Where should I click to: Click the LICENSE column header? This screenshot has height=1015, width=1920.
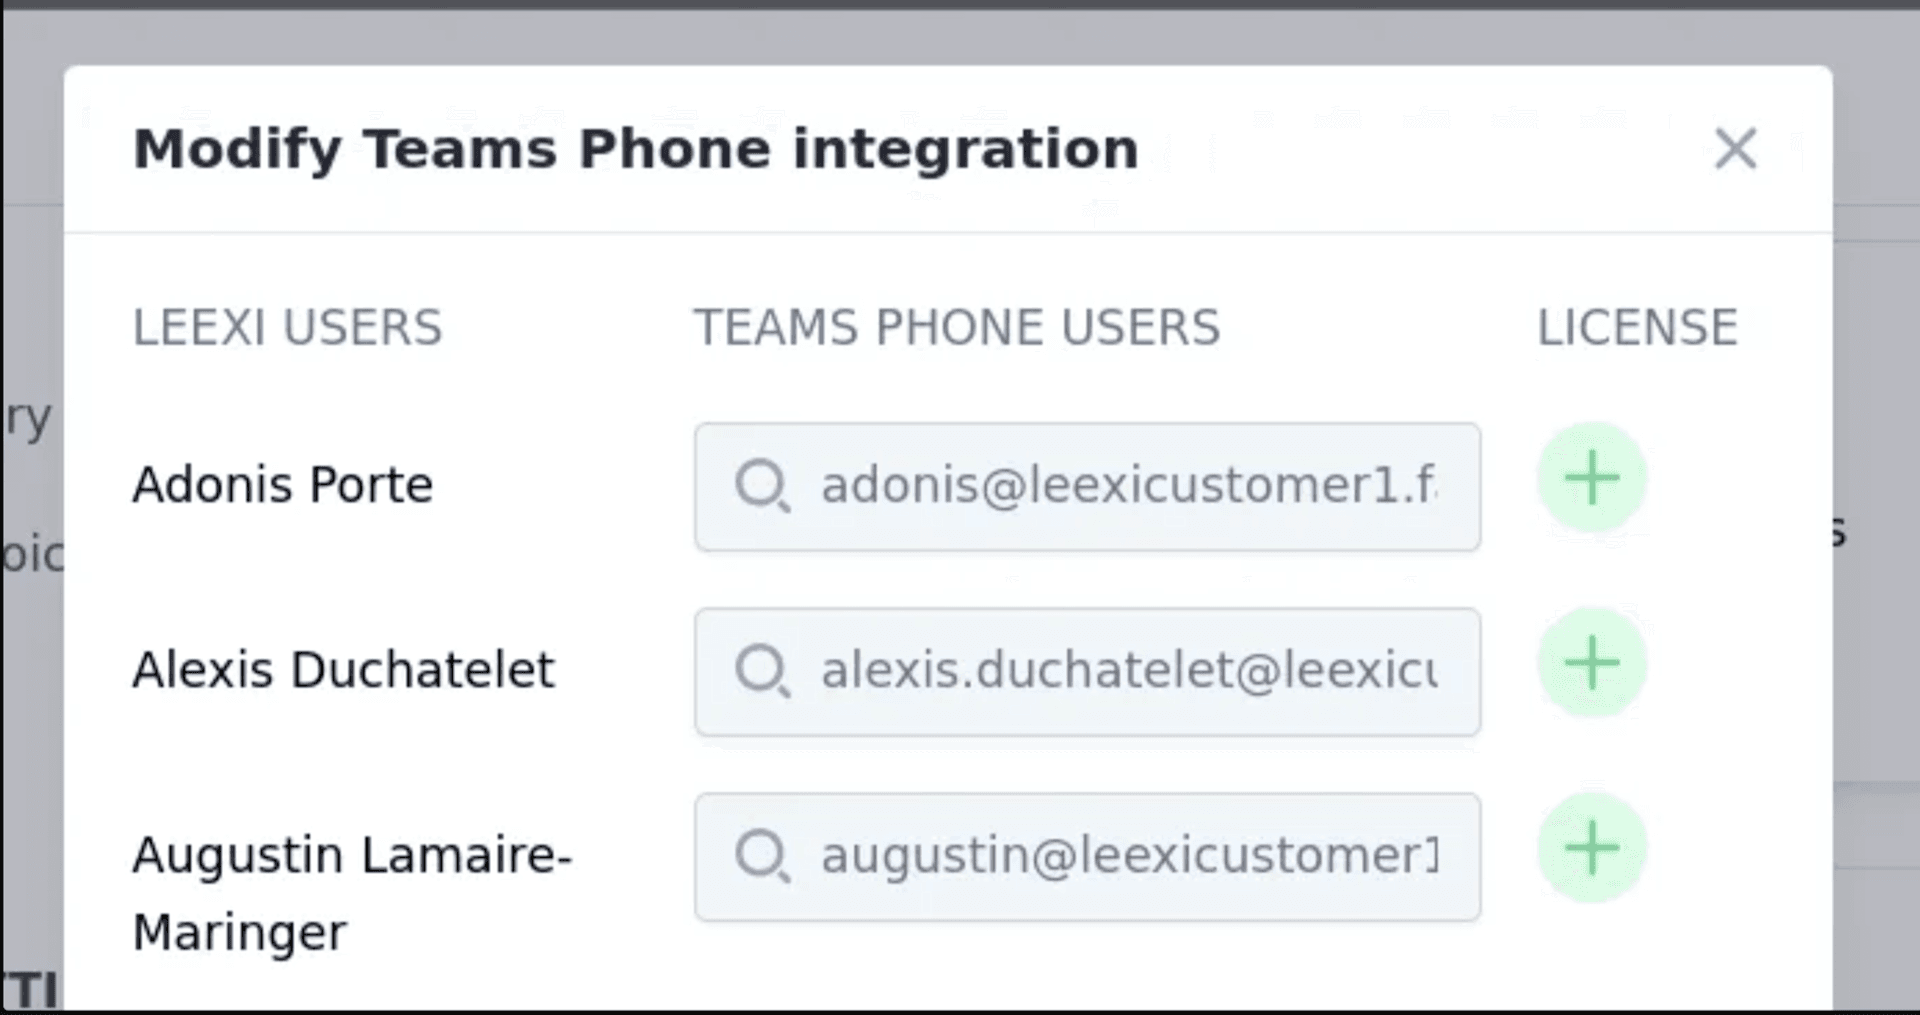pos(1637,328)
